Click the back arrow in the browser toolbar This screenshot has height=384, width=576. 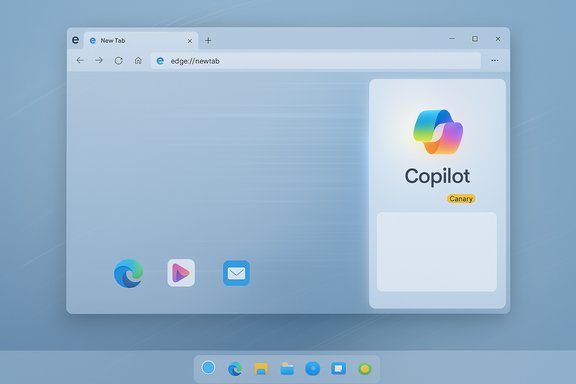point(80,60)
